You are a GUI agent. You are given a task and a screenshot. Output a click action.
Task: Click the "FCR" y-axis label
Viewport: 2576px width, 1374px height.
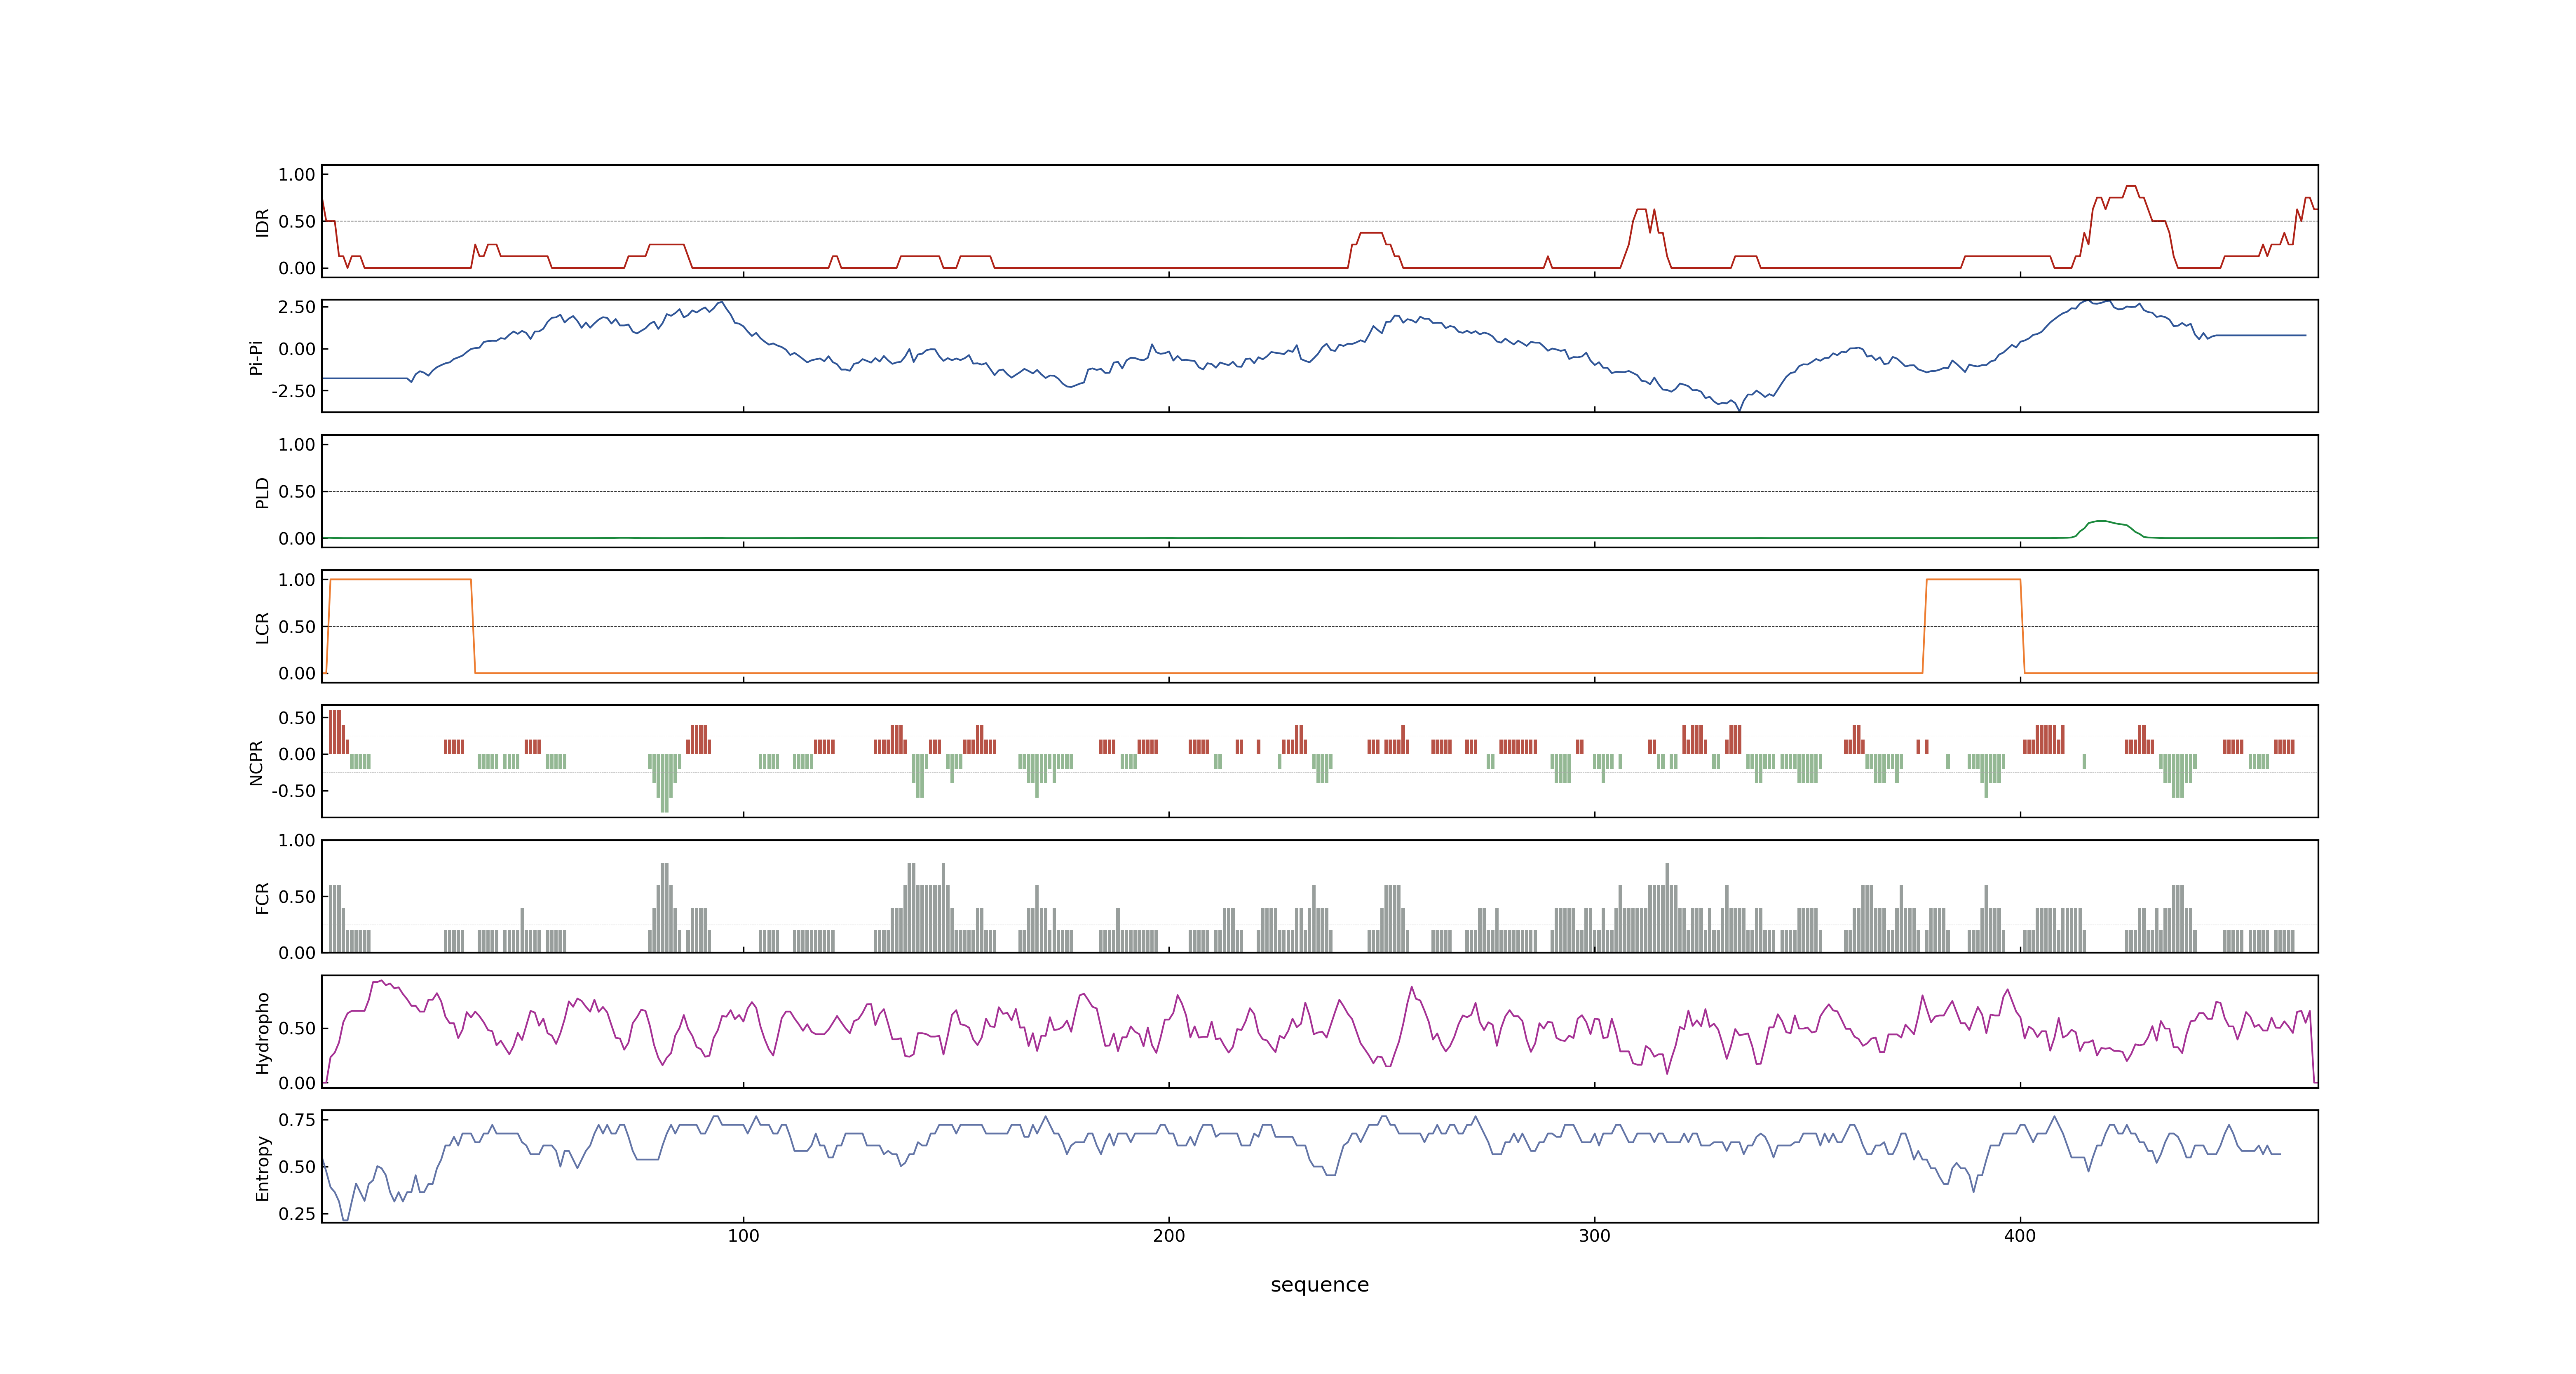(x=262, y=898)
